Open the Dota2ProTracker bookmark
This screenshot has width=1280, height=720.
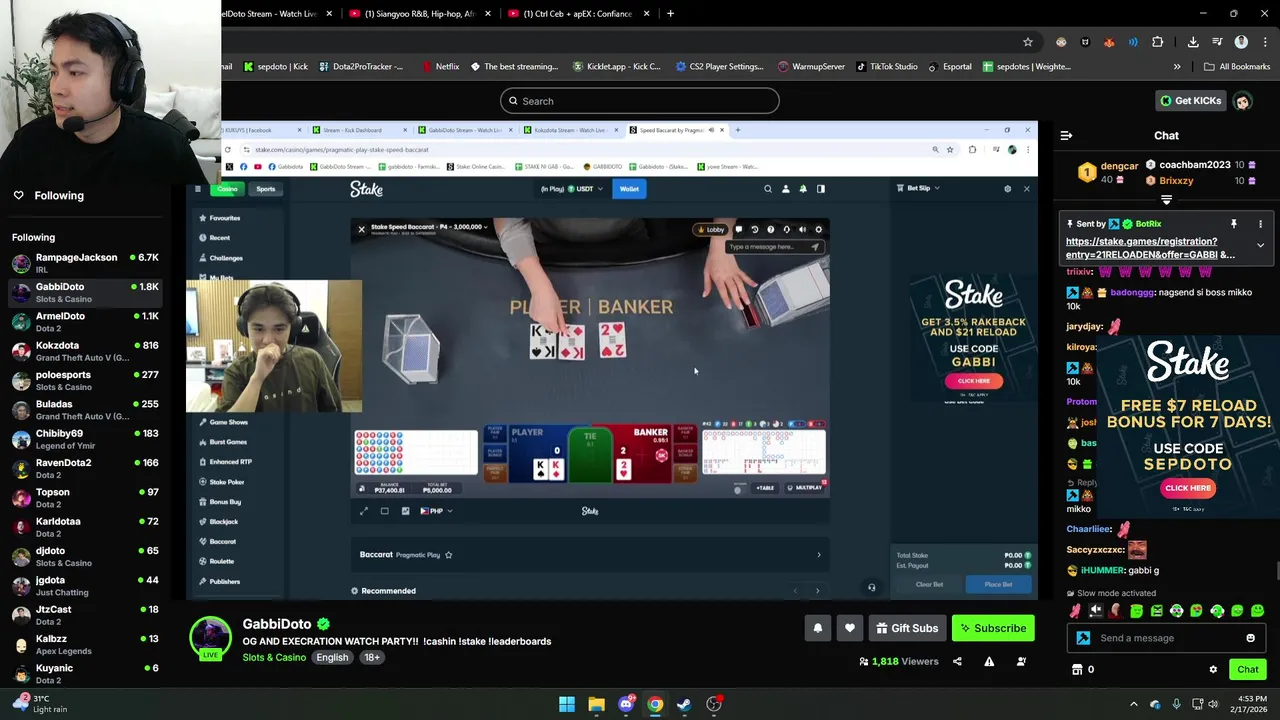[x=361, y=67]
